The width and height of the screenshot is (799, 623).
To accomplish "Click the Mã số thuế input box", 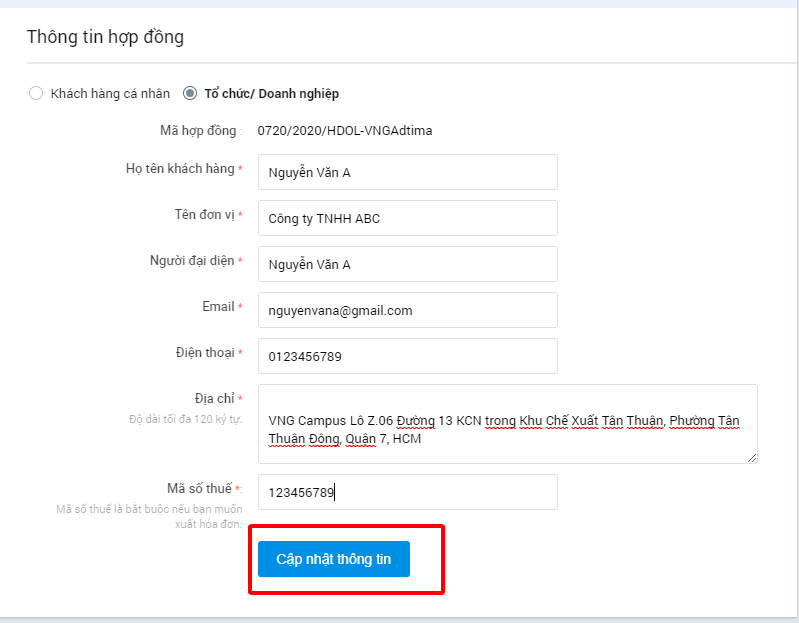I will (408, 492).
